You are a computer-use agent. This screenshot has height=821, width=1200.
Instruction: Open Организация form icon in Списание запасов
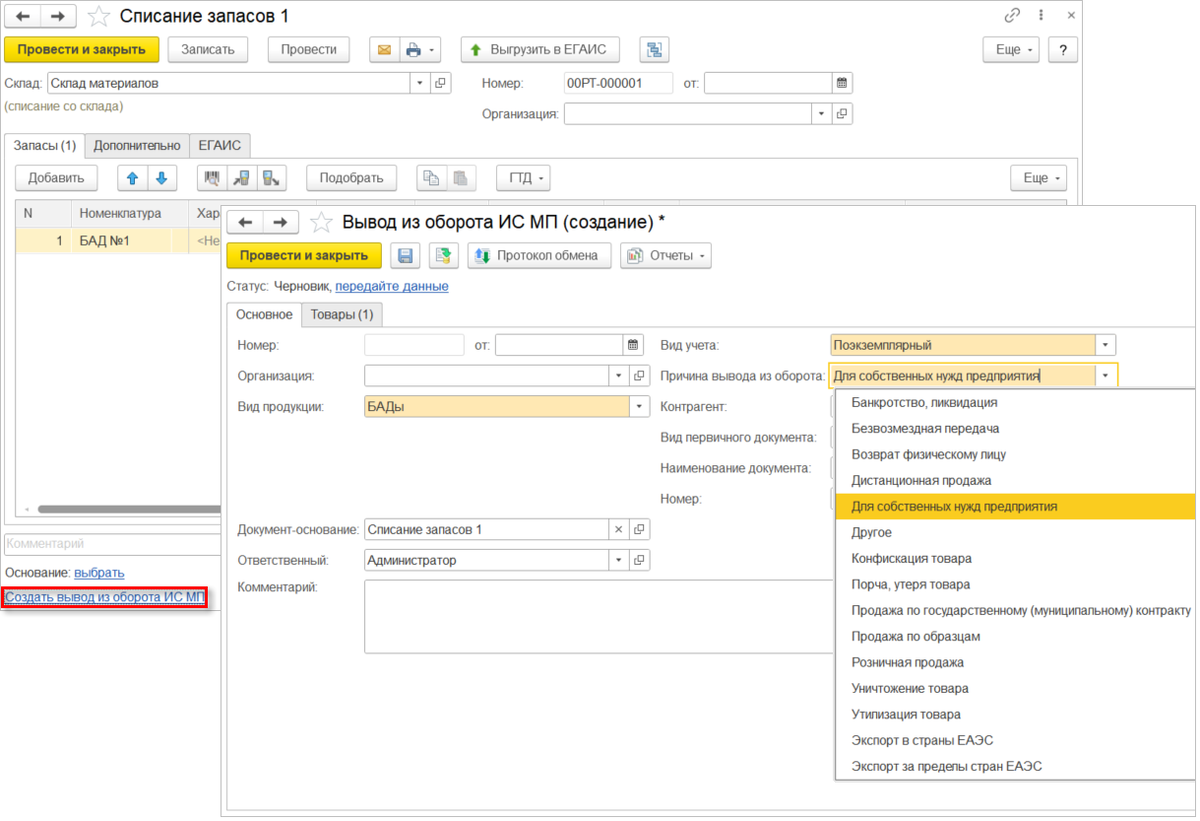coord(842,114)
